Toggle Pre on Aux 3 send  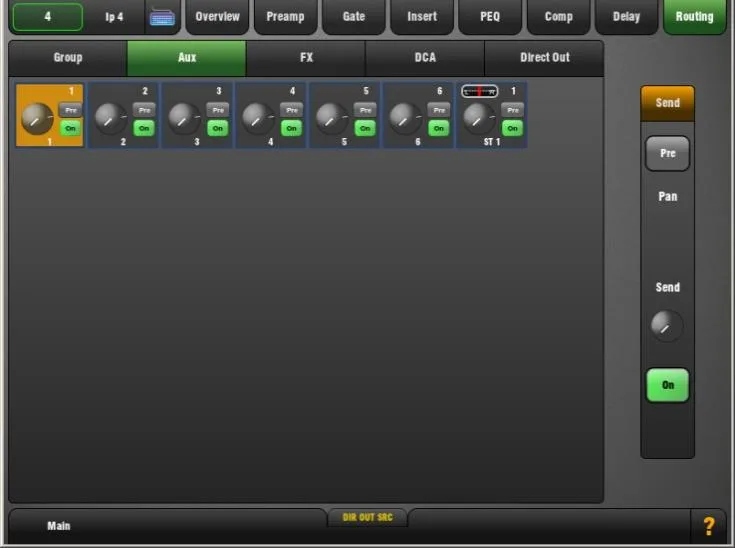[218, 110]
